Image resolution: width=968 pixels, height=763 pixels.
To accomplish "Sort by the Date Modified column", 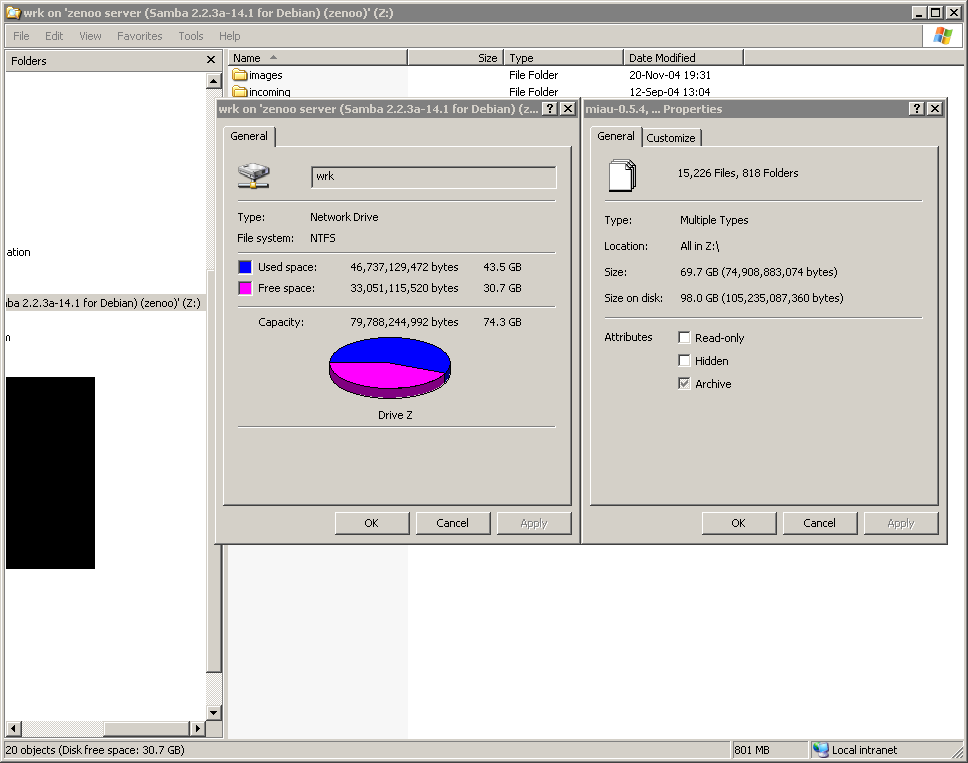I will [683, 58].
